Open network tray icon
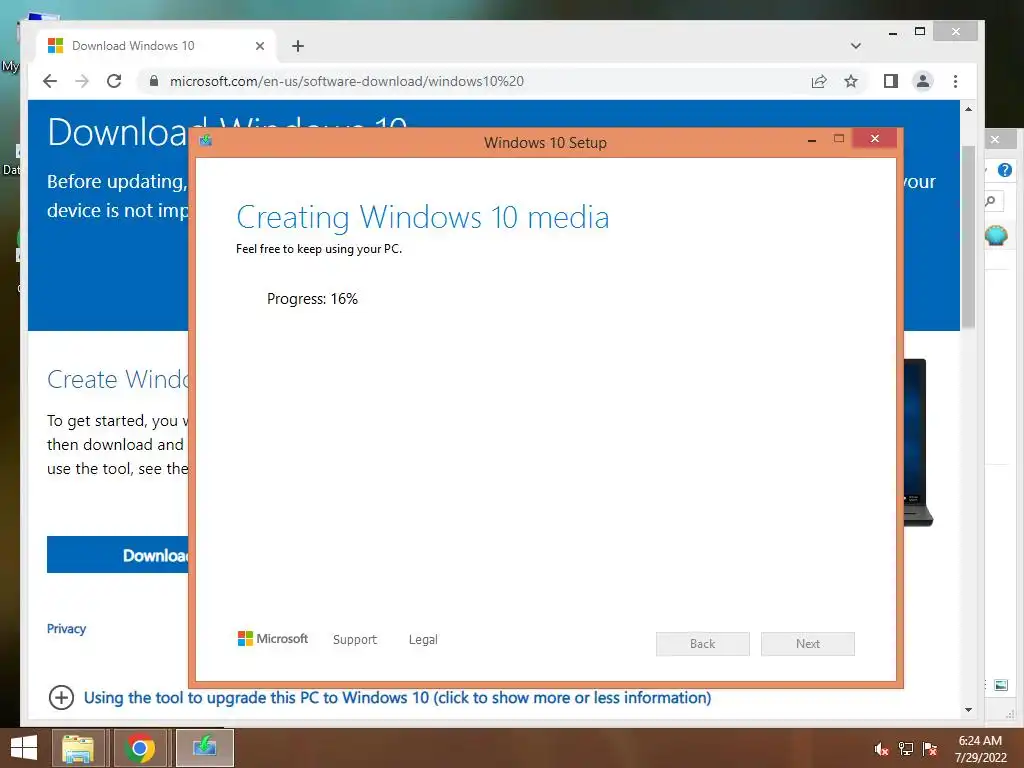Image resolution: width=1024 pixels, height=768 pixels. 906,749
